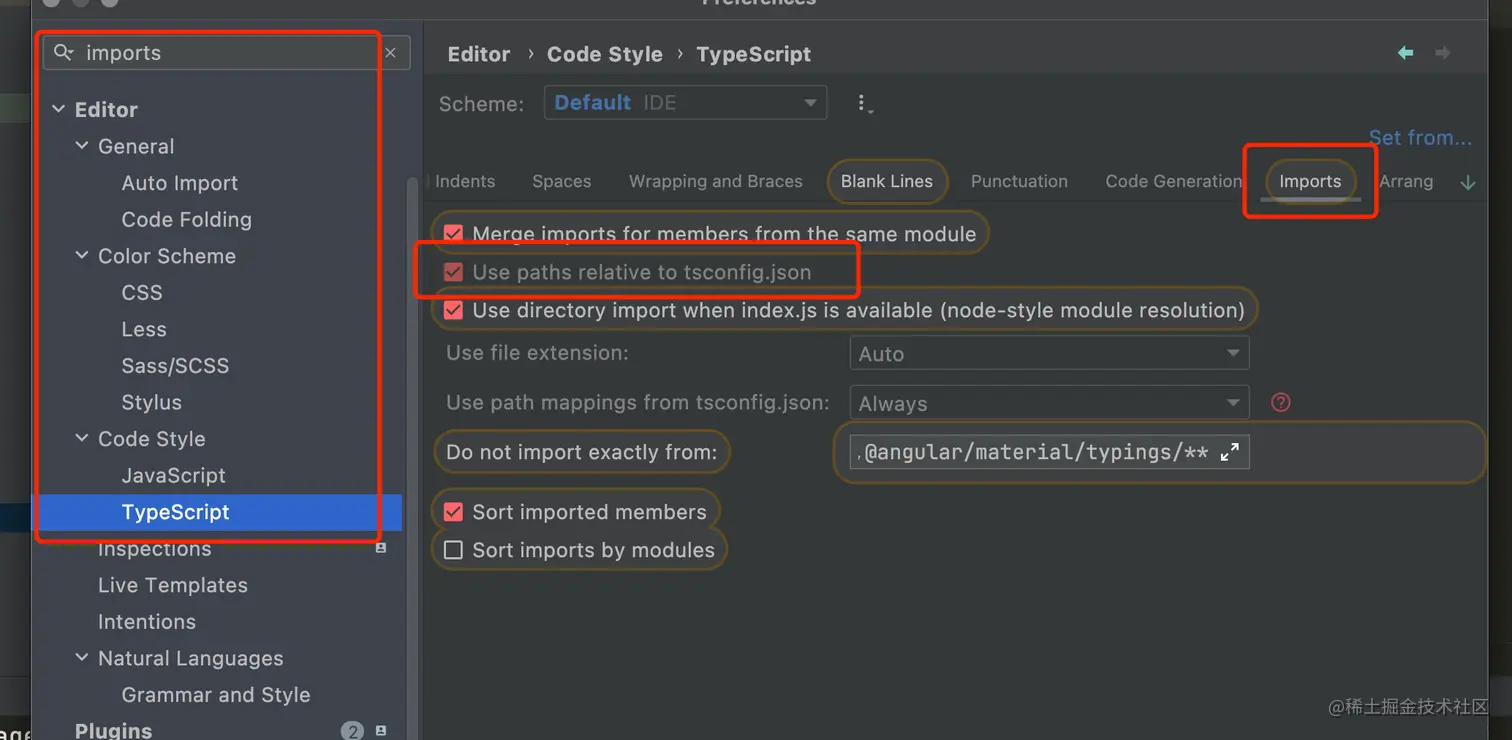
Task: Click the Inspections project-level settings icon
Action: [381, 548]
